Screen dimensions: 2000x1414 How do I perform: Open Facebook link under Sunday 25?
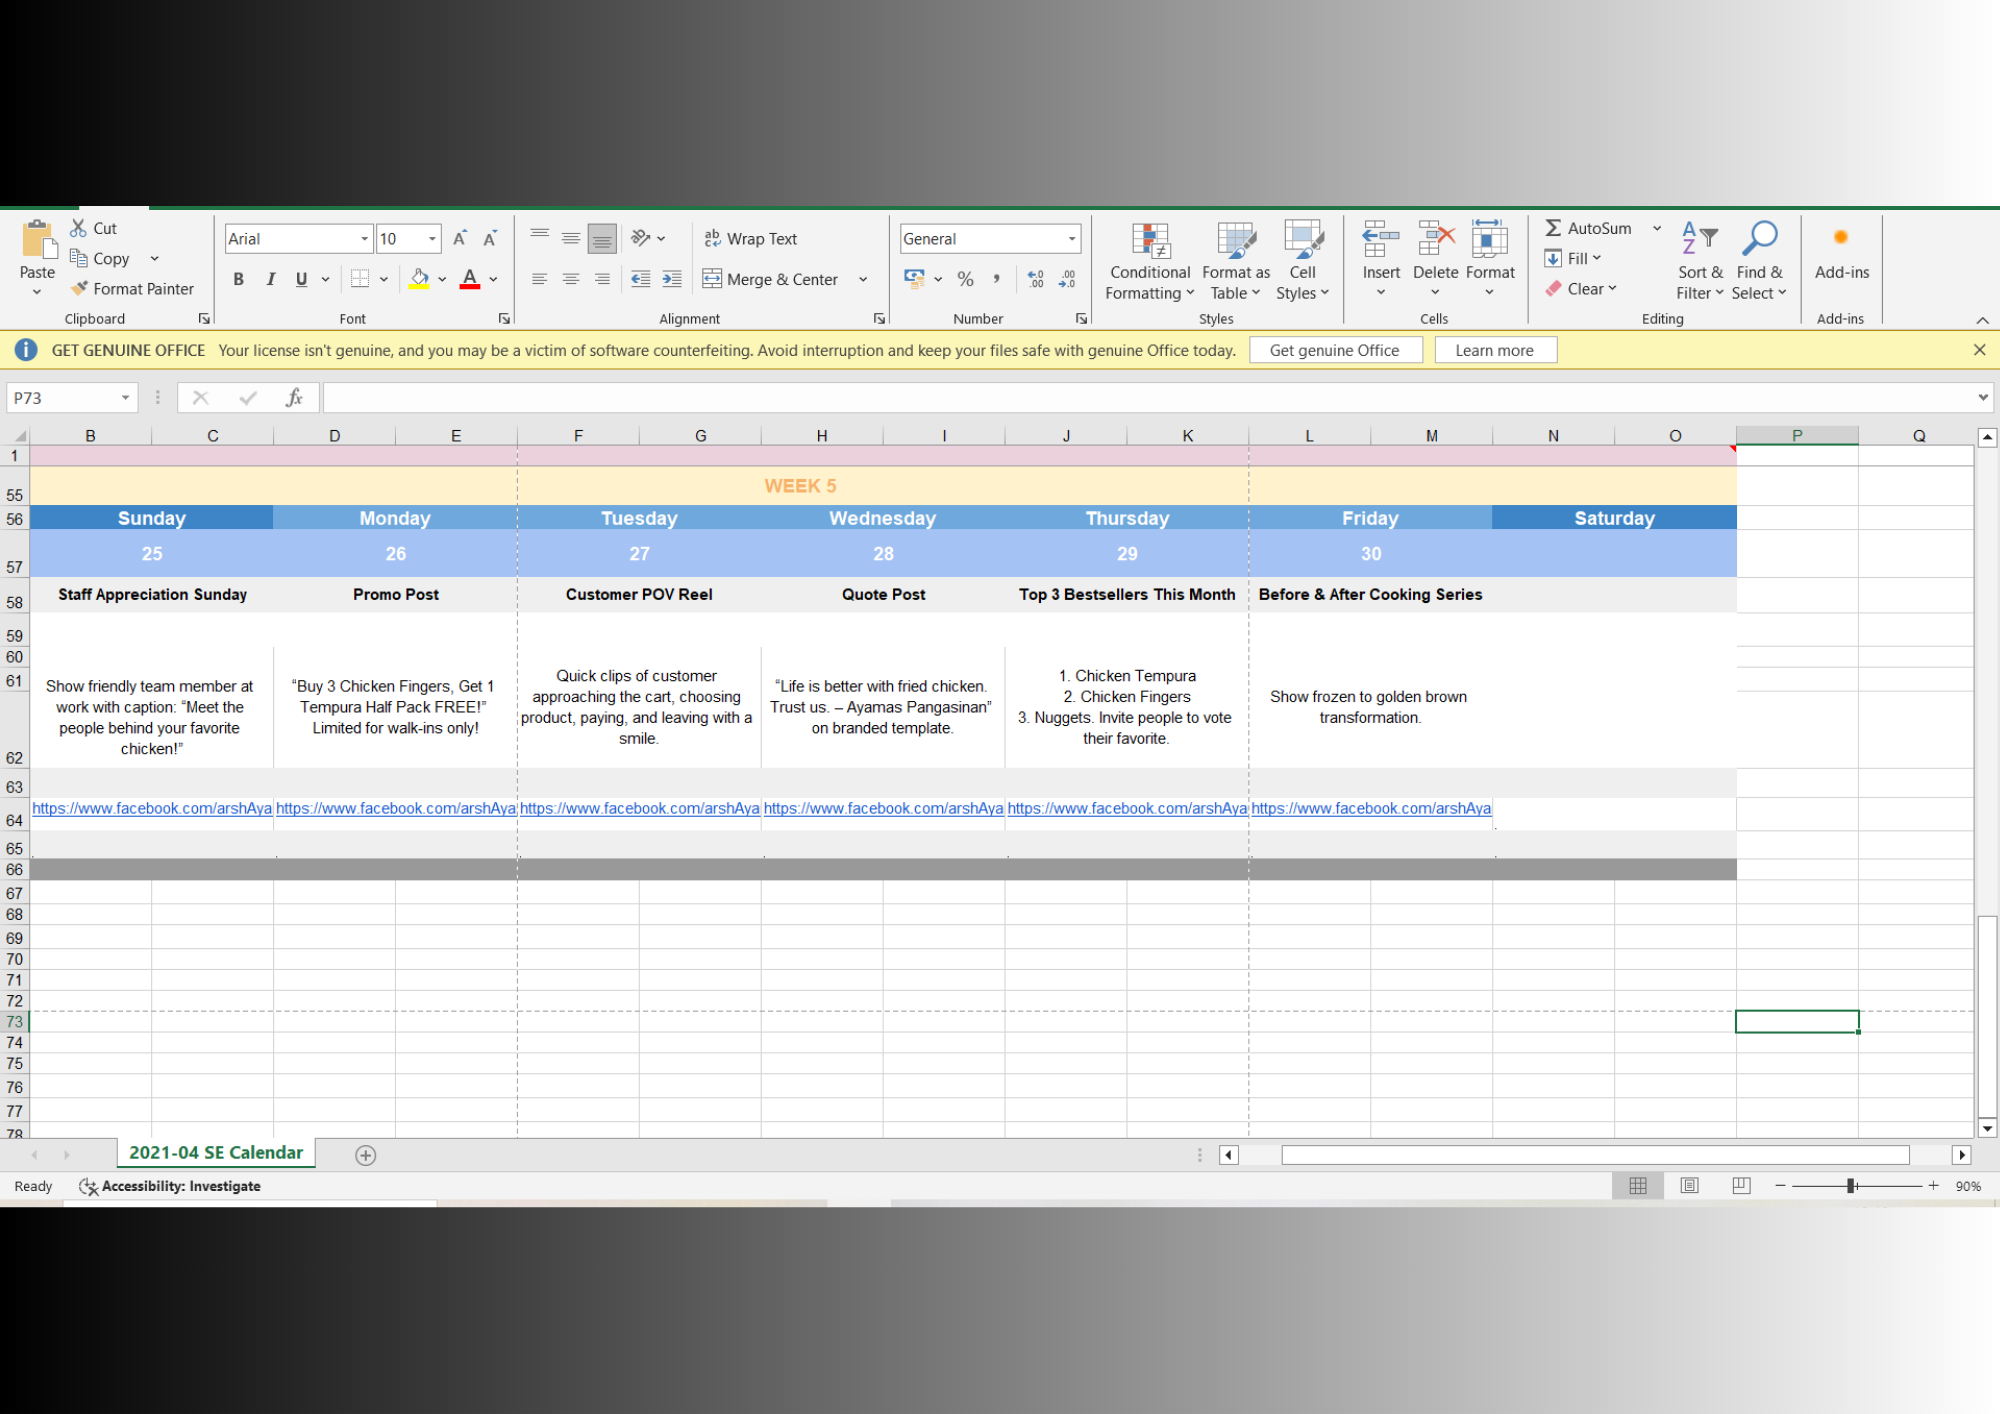pyautogui.click(x=152, y=808)
